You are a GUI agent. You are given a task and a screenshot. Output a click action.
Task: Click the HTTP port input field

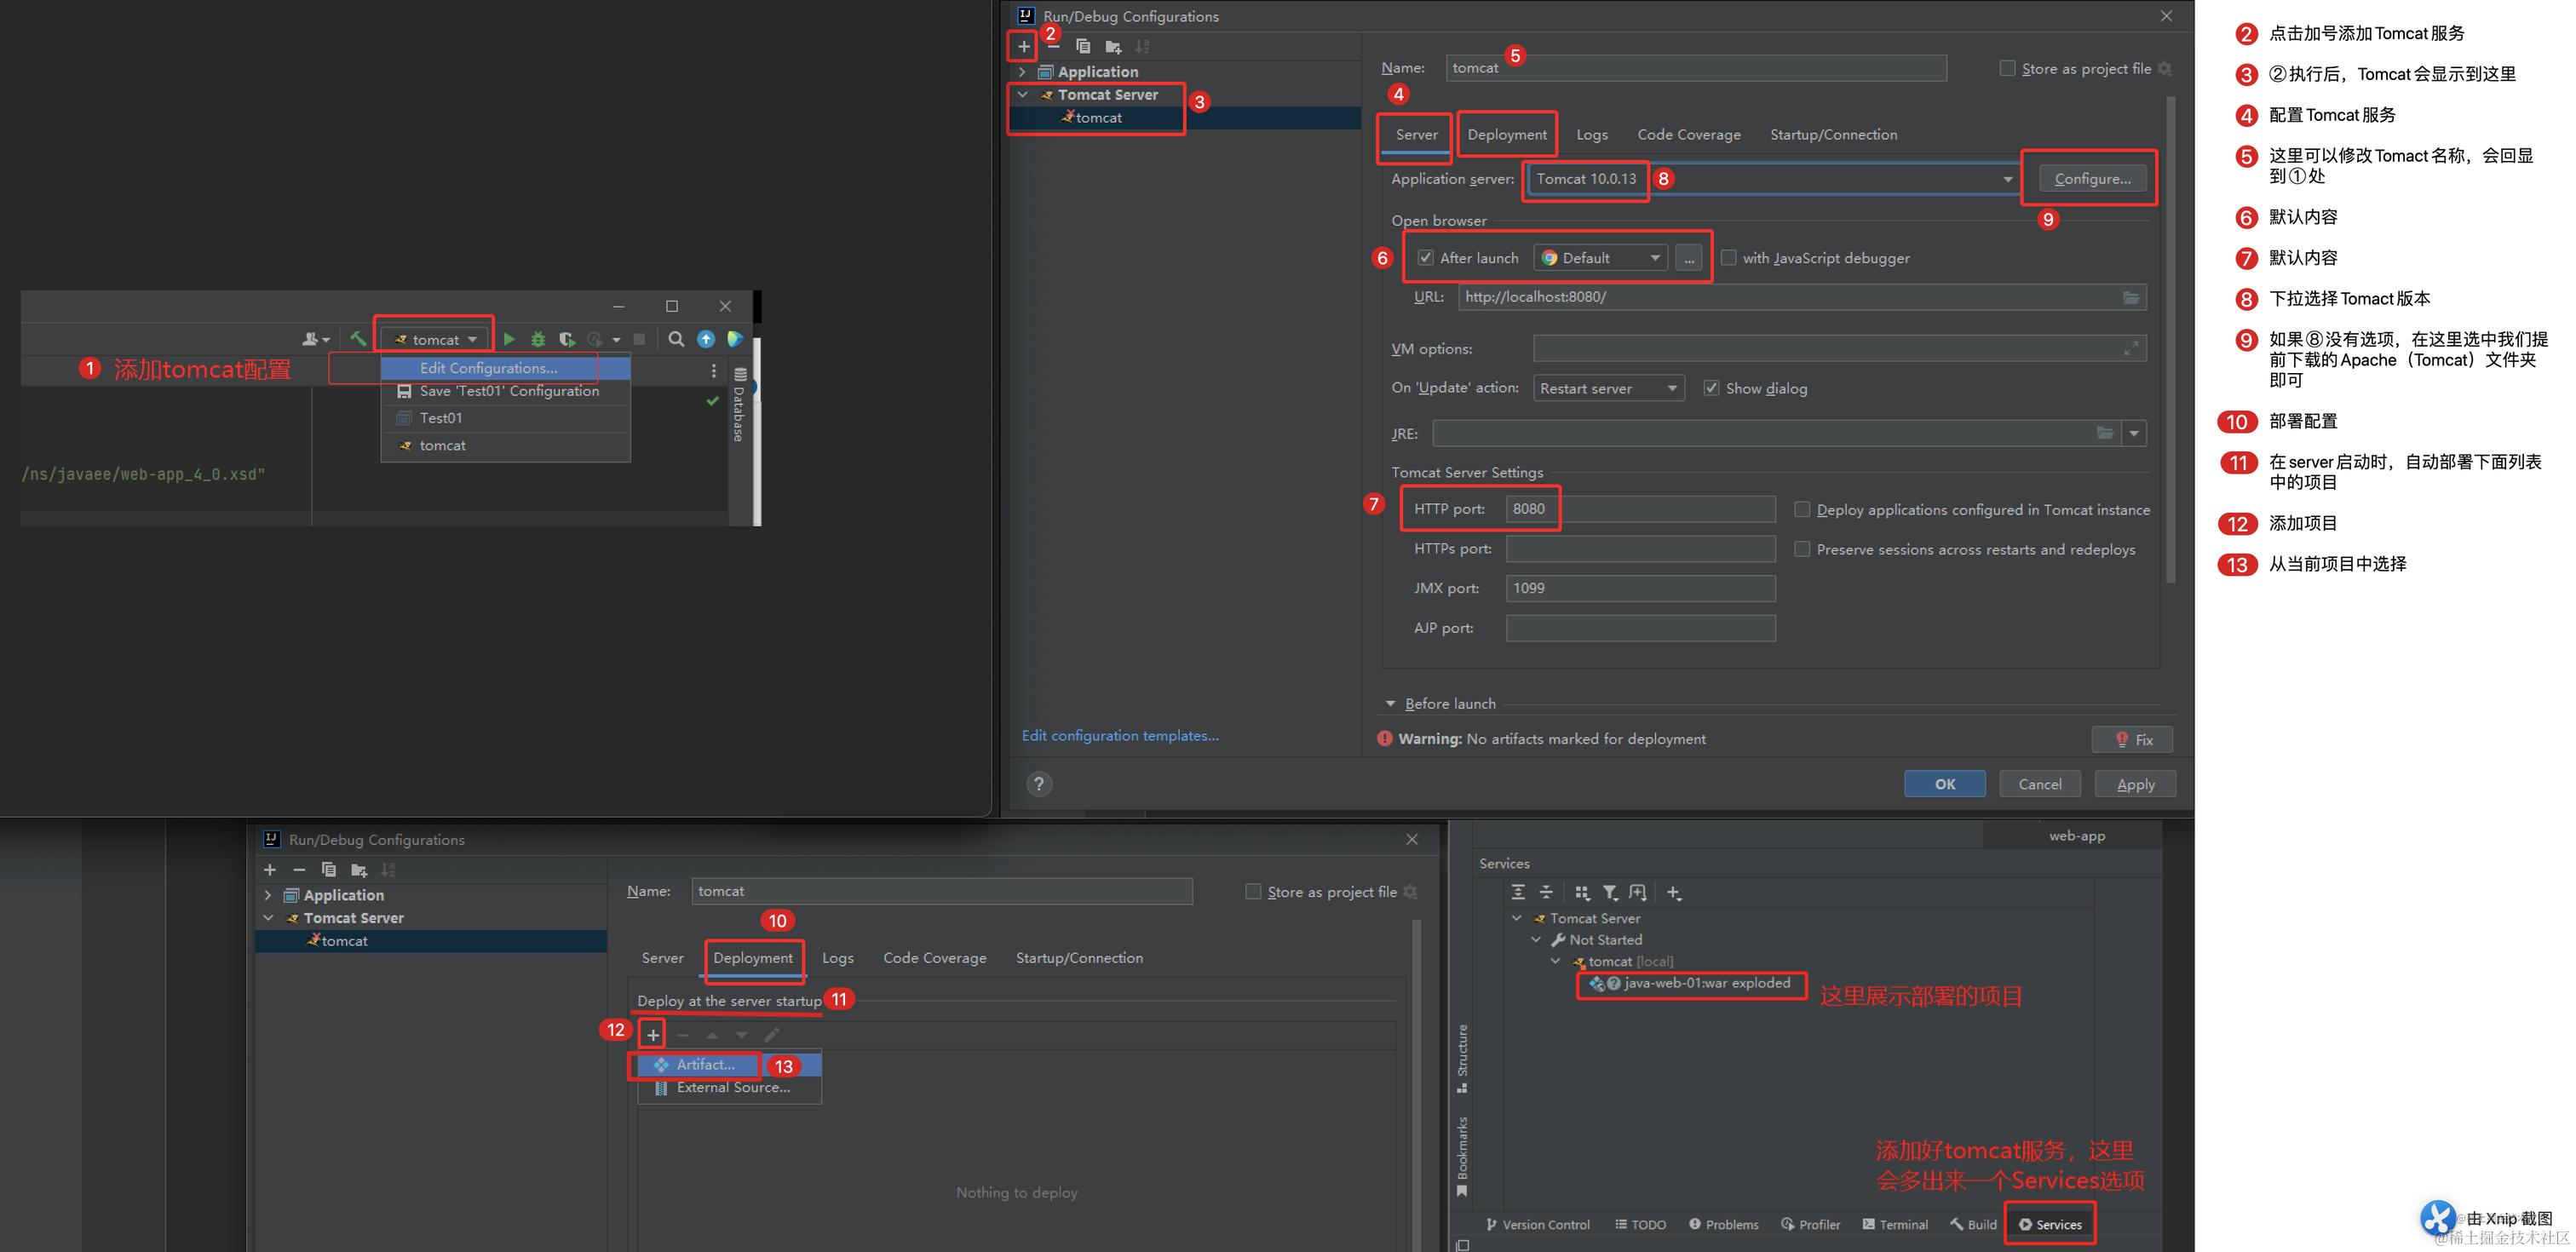coord(1640,509)
